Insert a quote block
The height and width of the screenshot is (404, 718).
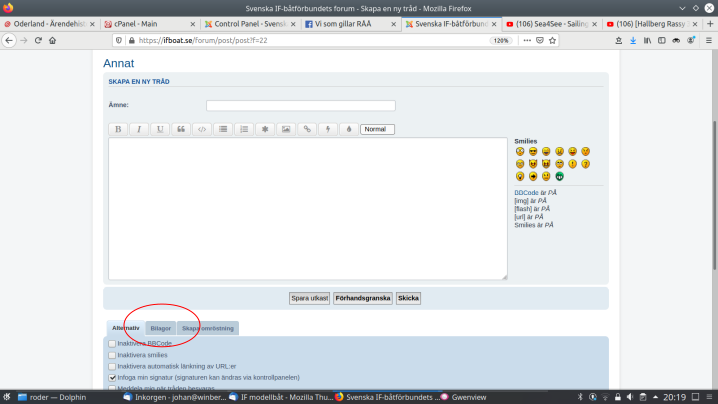pyautogui.click(x=181, y=129)
